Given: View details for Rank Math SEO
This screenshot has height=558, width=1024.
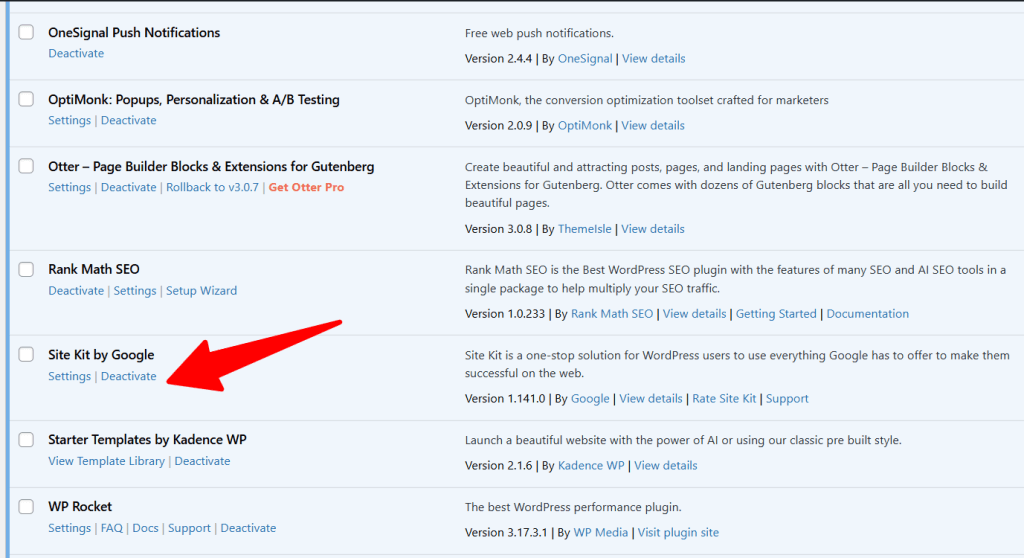Looking at the screenshot, I should coord(694,314).
